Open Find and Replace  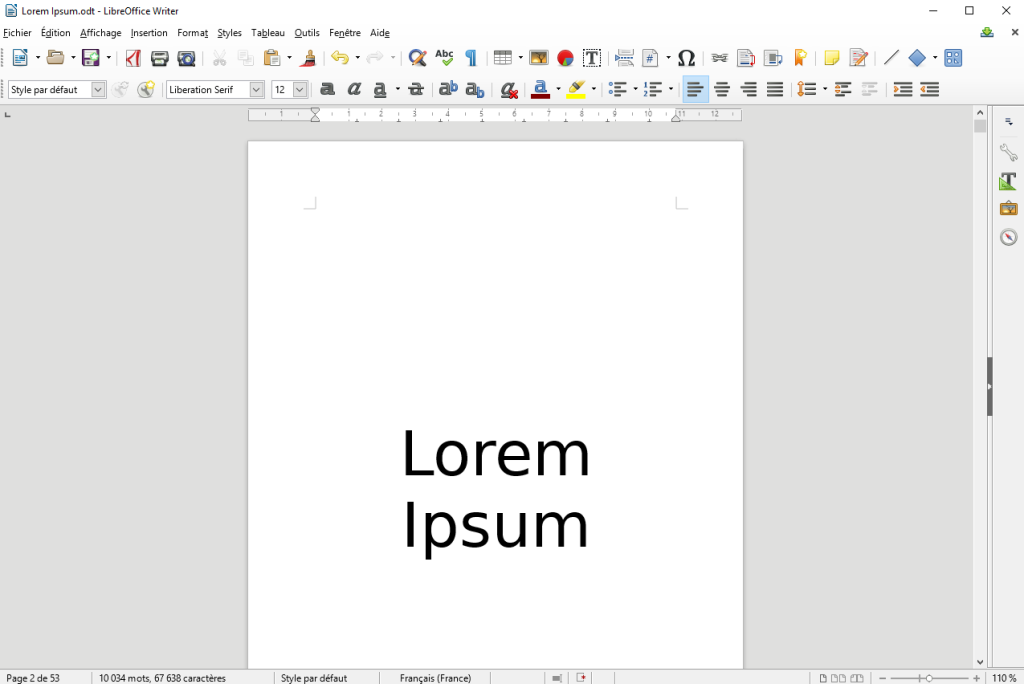[417, 58]
